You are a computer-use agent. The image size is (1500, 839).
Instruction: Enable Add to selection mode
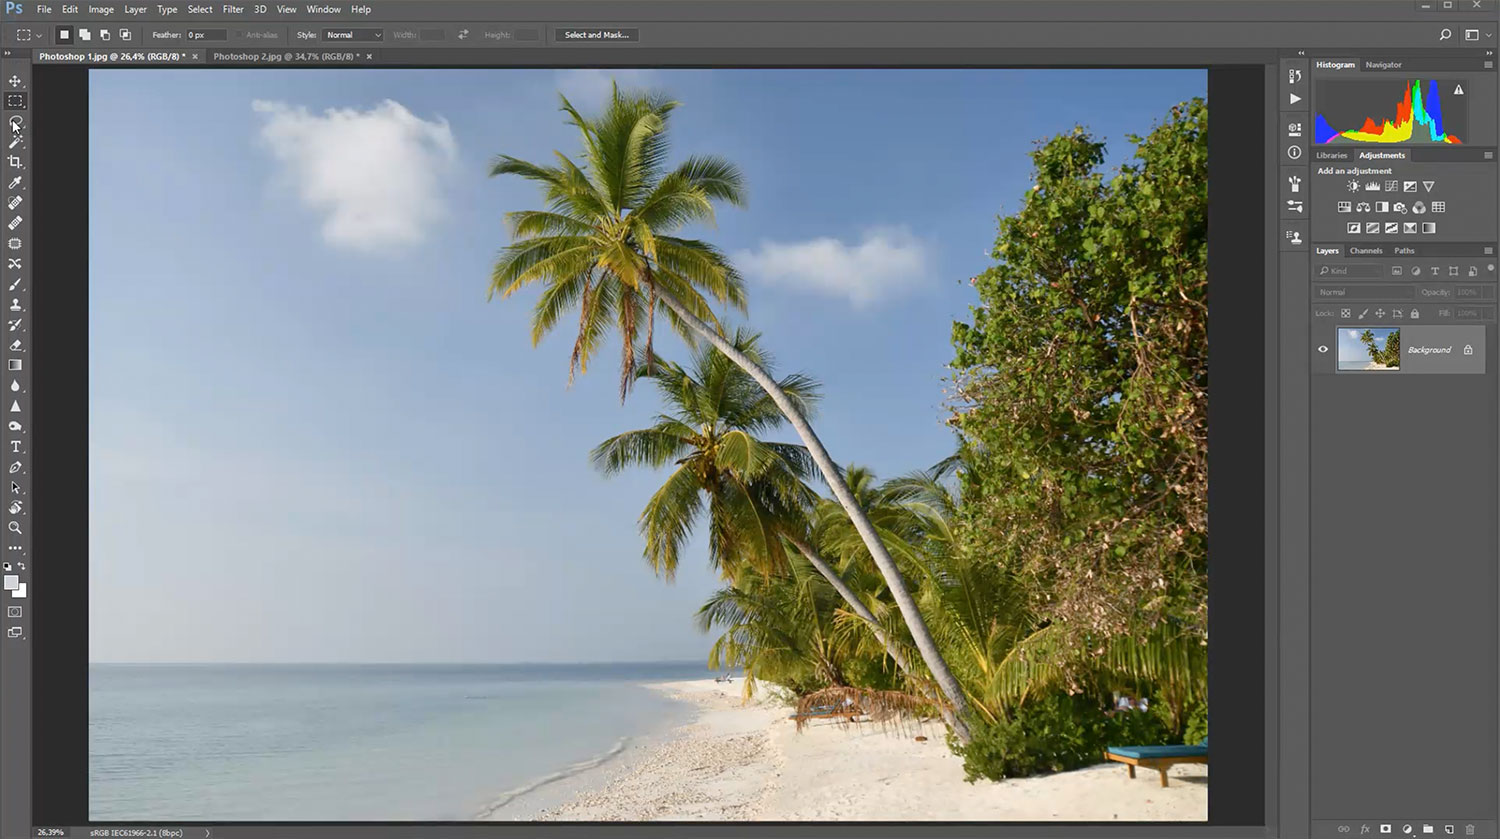pos(85,35)
